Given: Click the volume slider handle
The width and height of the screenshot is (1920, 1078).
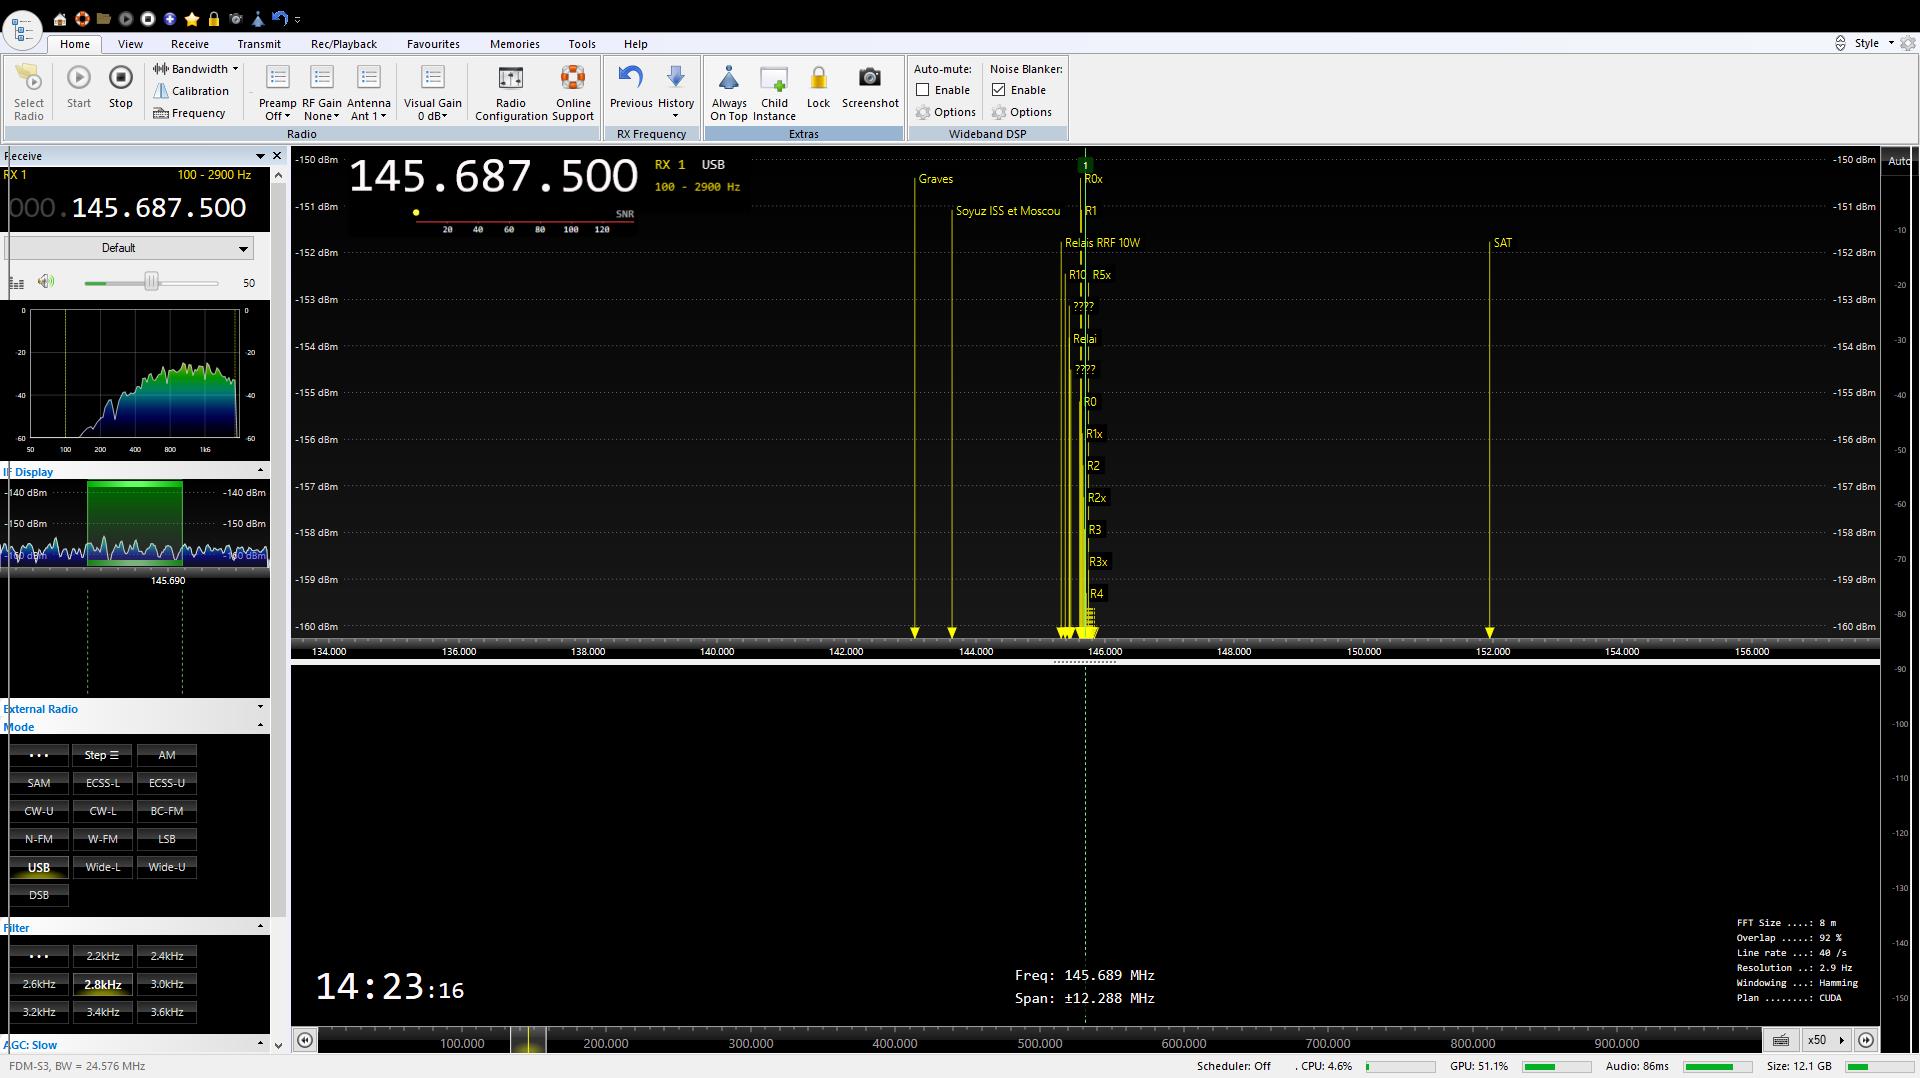Looking at the screenshot, I should (x=151, y=283).
